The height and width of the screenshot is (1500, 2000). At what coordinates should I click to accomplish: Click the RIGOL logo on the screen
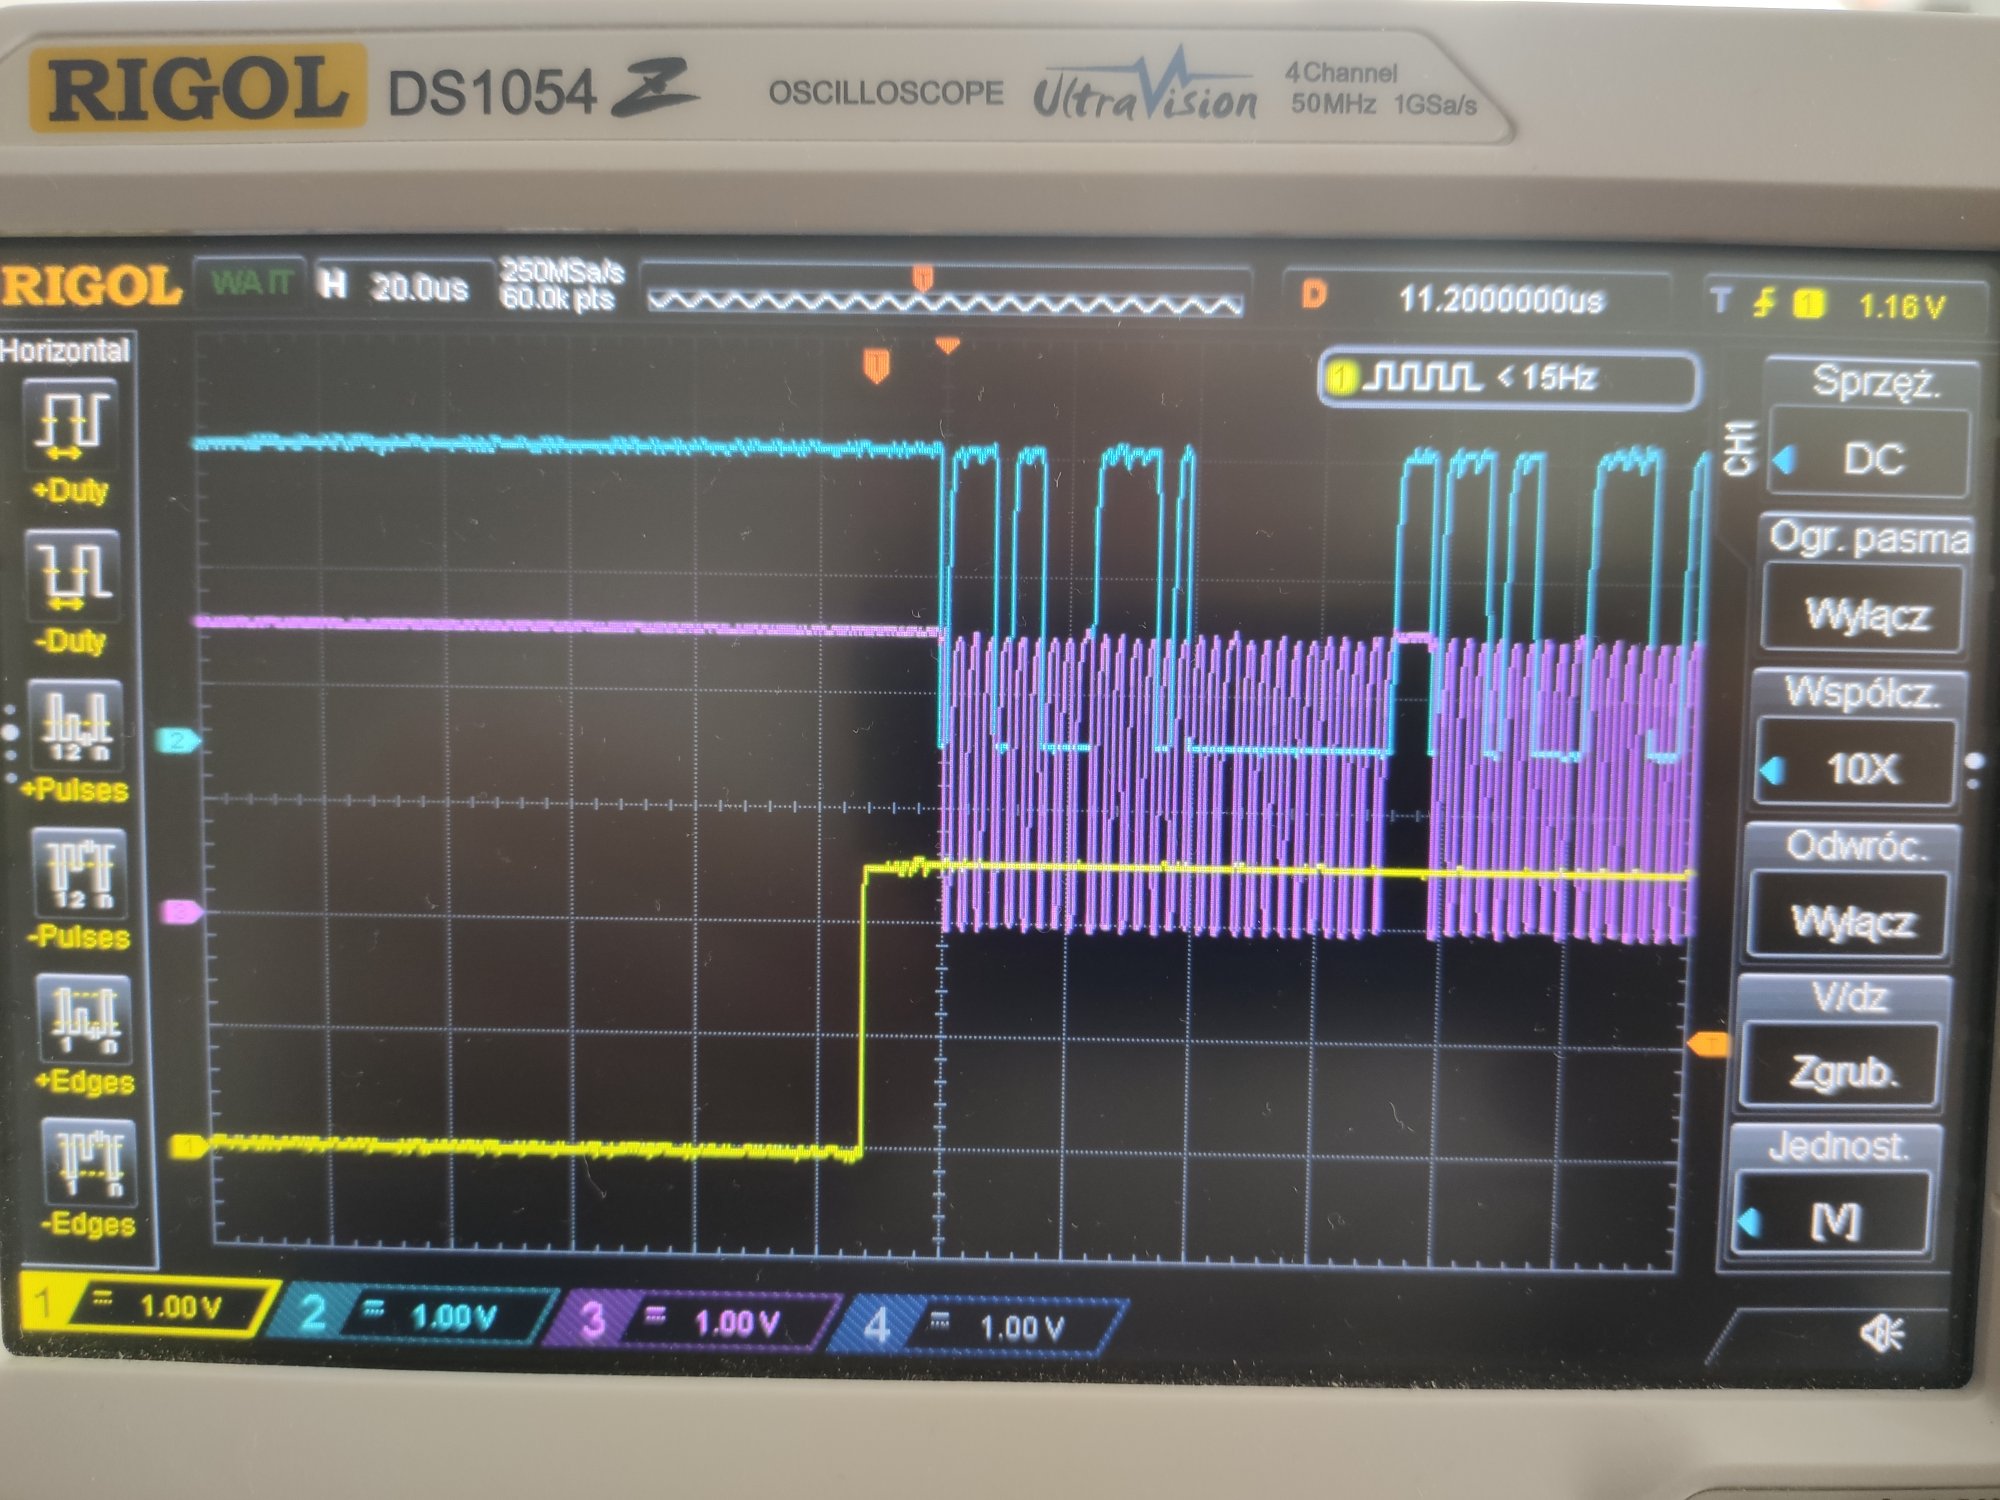click(x=90, y=286)
